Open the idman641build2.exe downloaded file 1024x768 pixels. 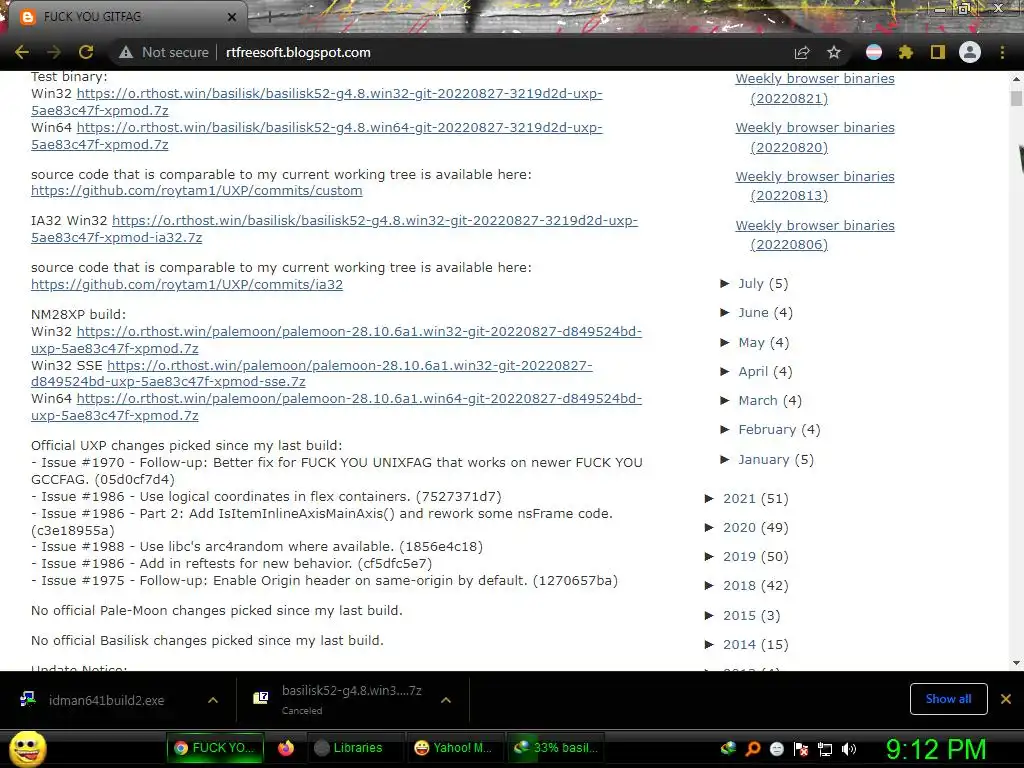click(106, 700)
